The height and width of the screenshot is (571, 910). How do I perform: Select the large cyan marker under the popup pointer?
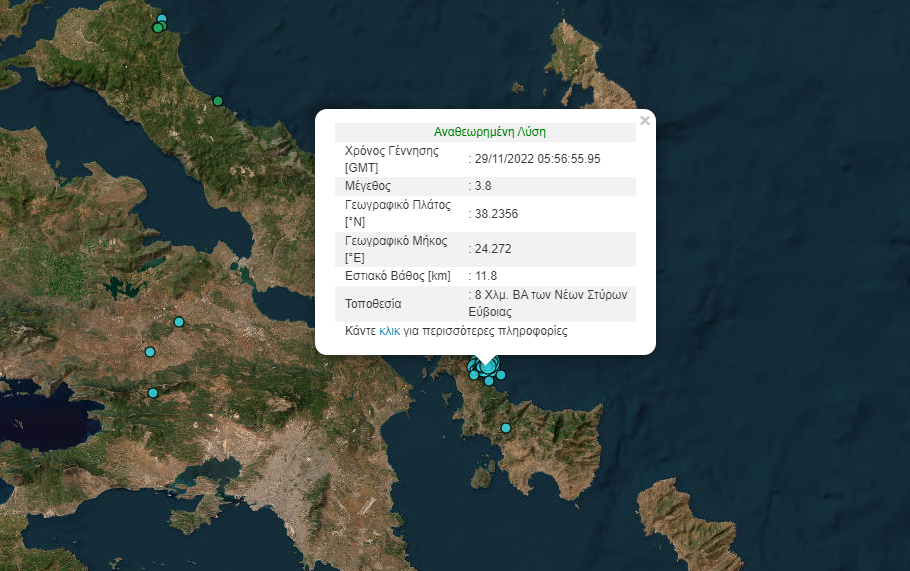(488, 364)
